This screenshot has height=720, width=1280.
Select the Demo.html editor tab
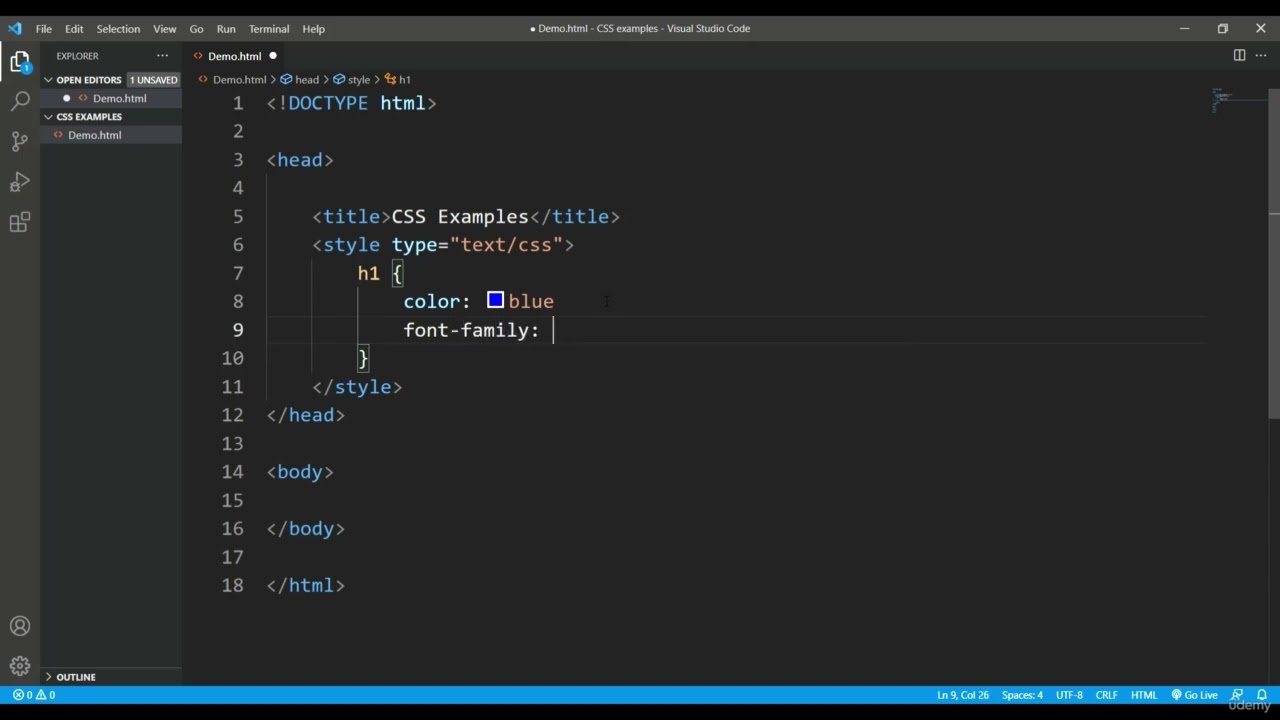[234, 56]
